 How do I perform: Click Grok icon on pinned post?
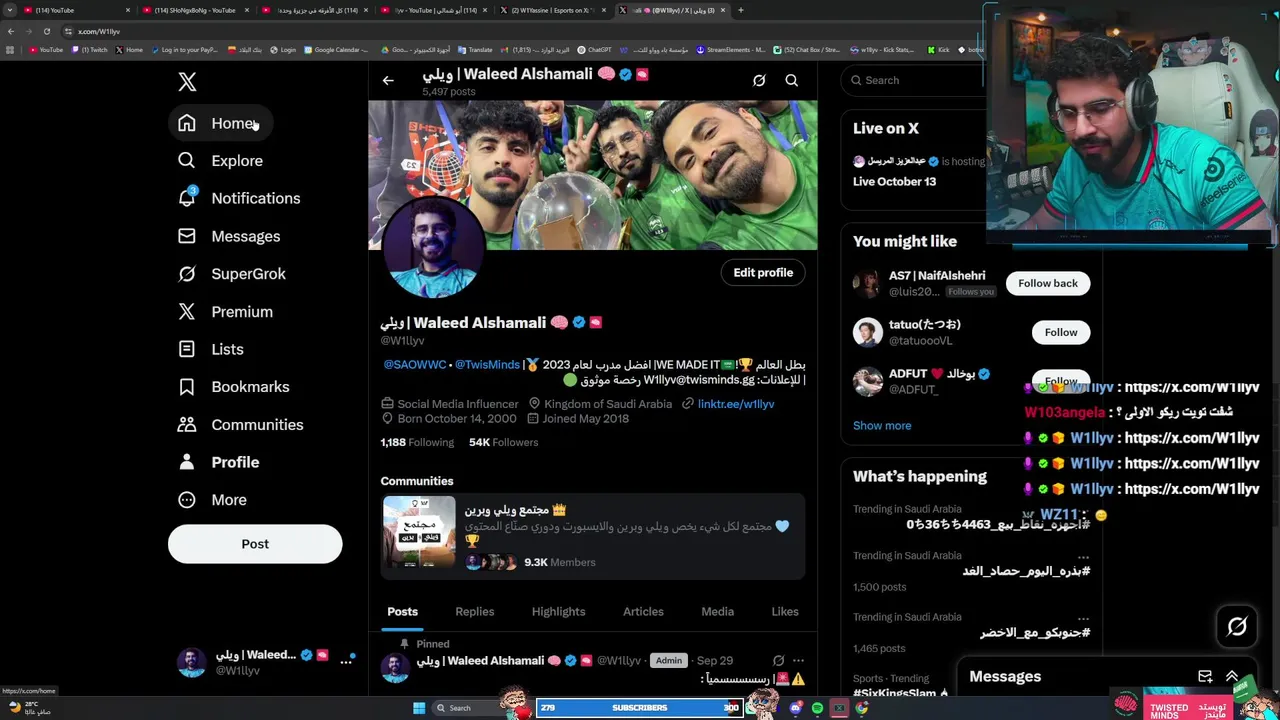(778, 661)
